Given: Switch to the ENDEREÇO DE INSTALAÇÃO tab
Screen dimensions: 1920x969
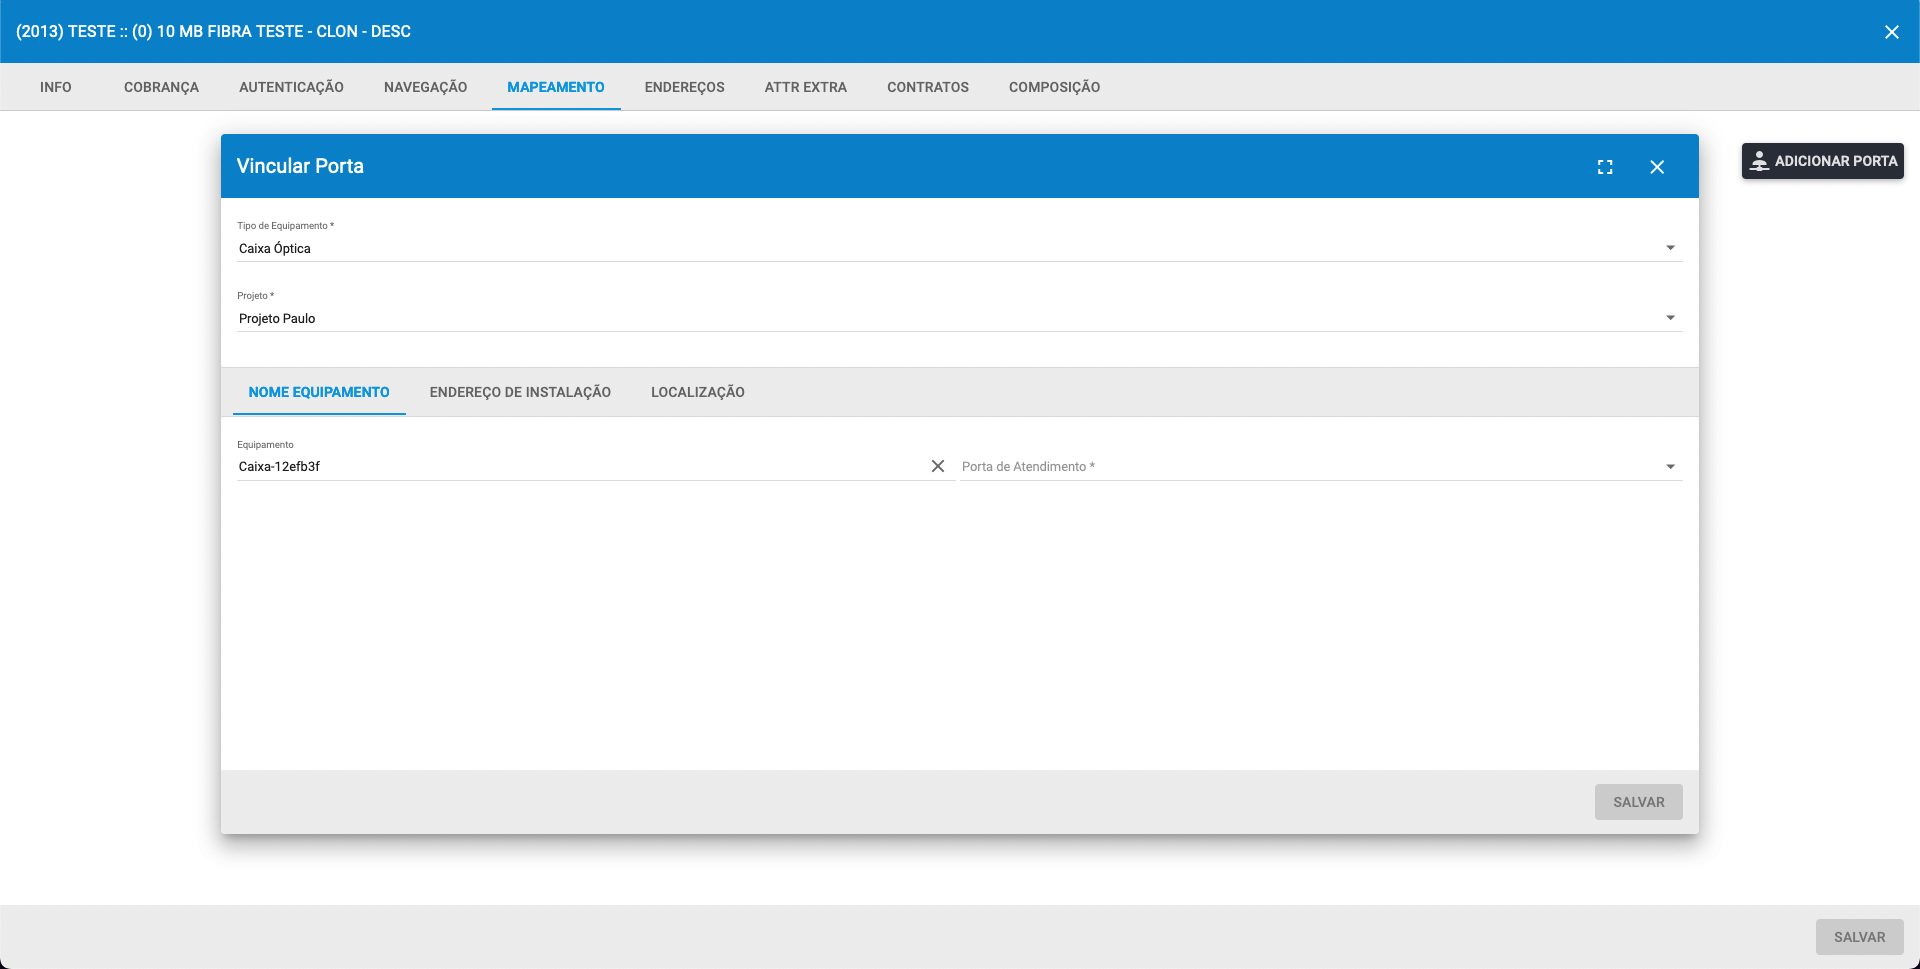Looking at the screenshot, I should [520, 392].
